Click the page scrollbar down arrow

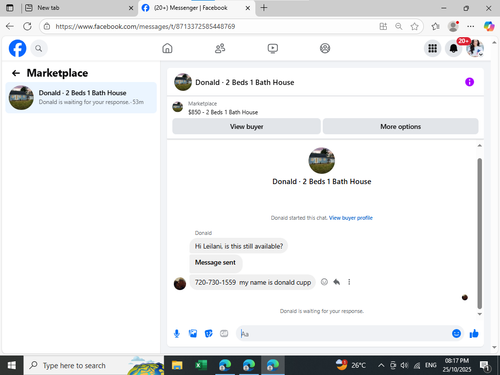(494, 347)
